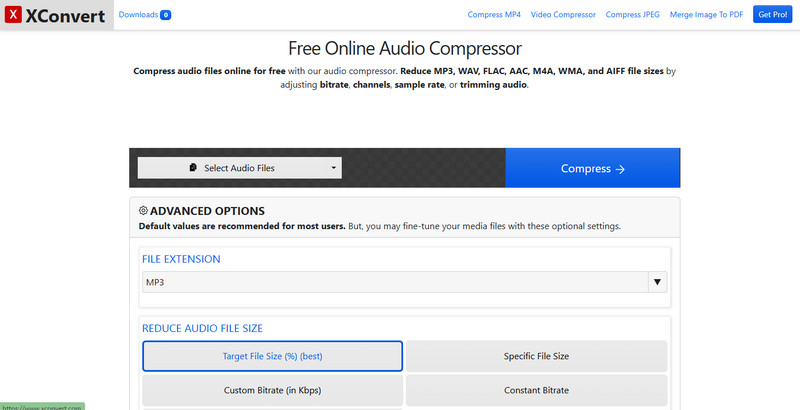Expand the Select Audio Files caret
Image resolution: width=800 pixels, height=410 pixels.
333,168
